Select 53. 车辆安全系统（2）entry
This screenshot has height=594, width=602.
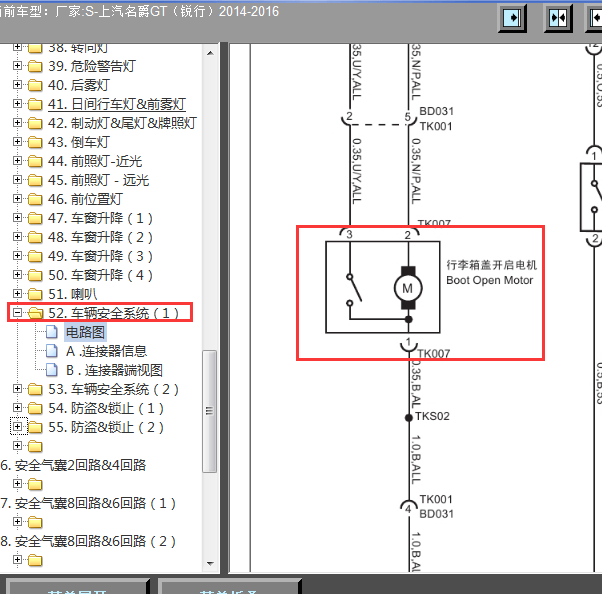coord(114,389)
